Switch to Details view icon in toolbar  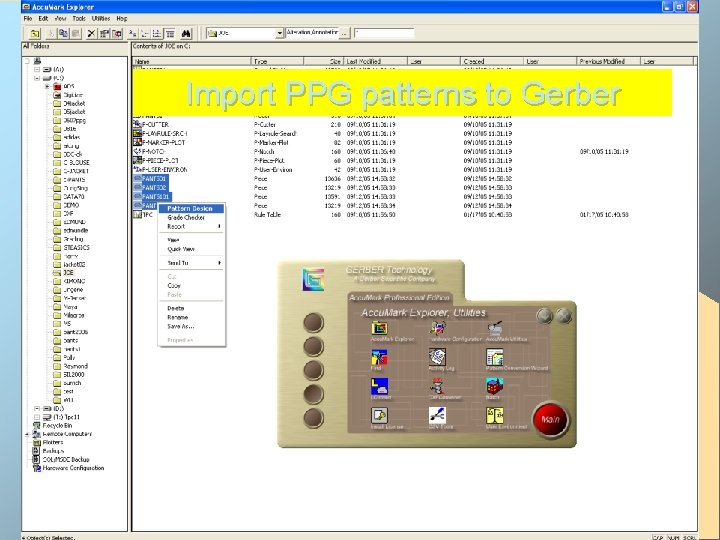170,34
